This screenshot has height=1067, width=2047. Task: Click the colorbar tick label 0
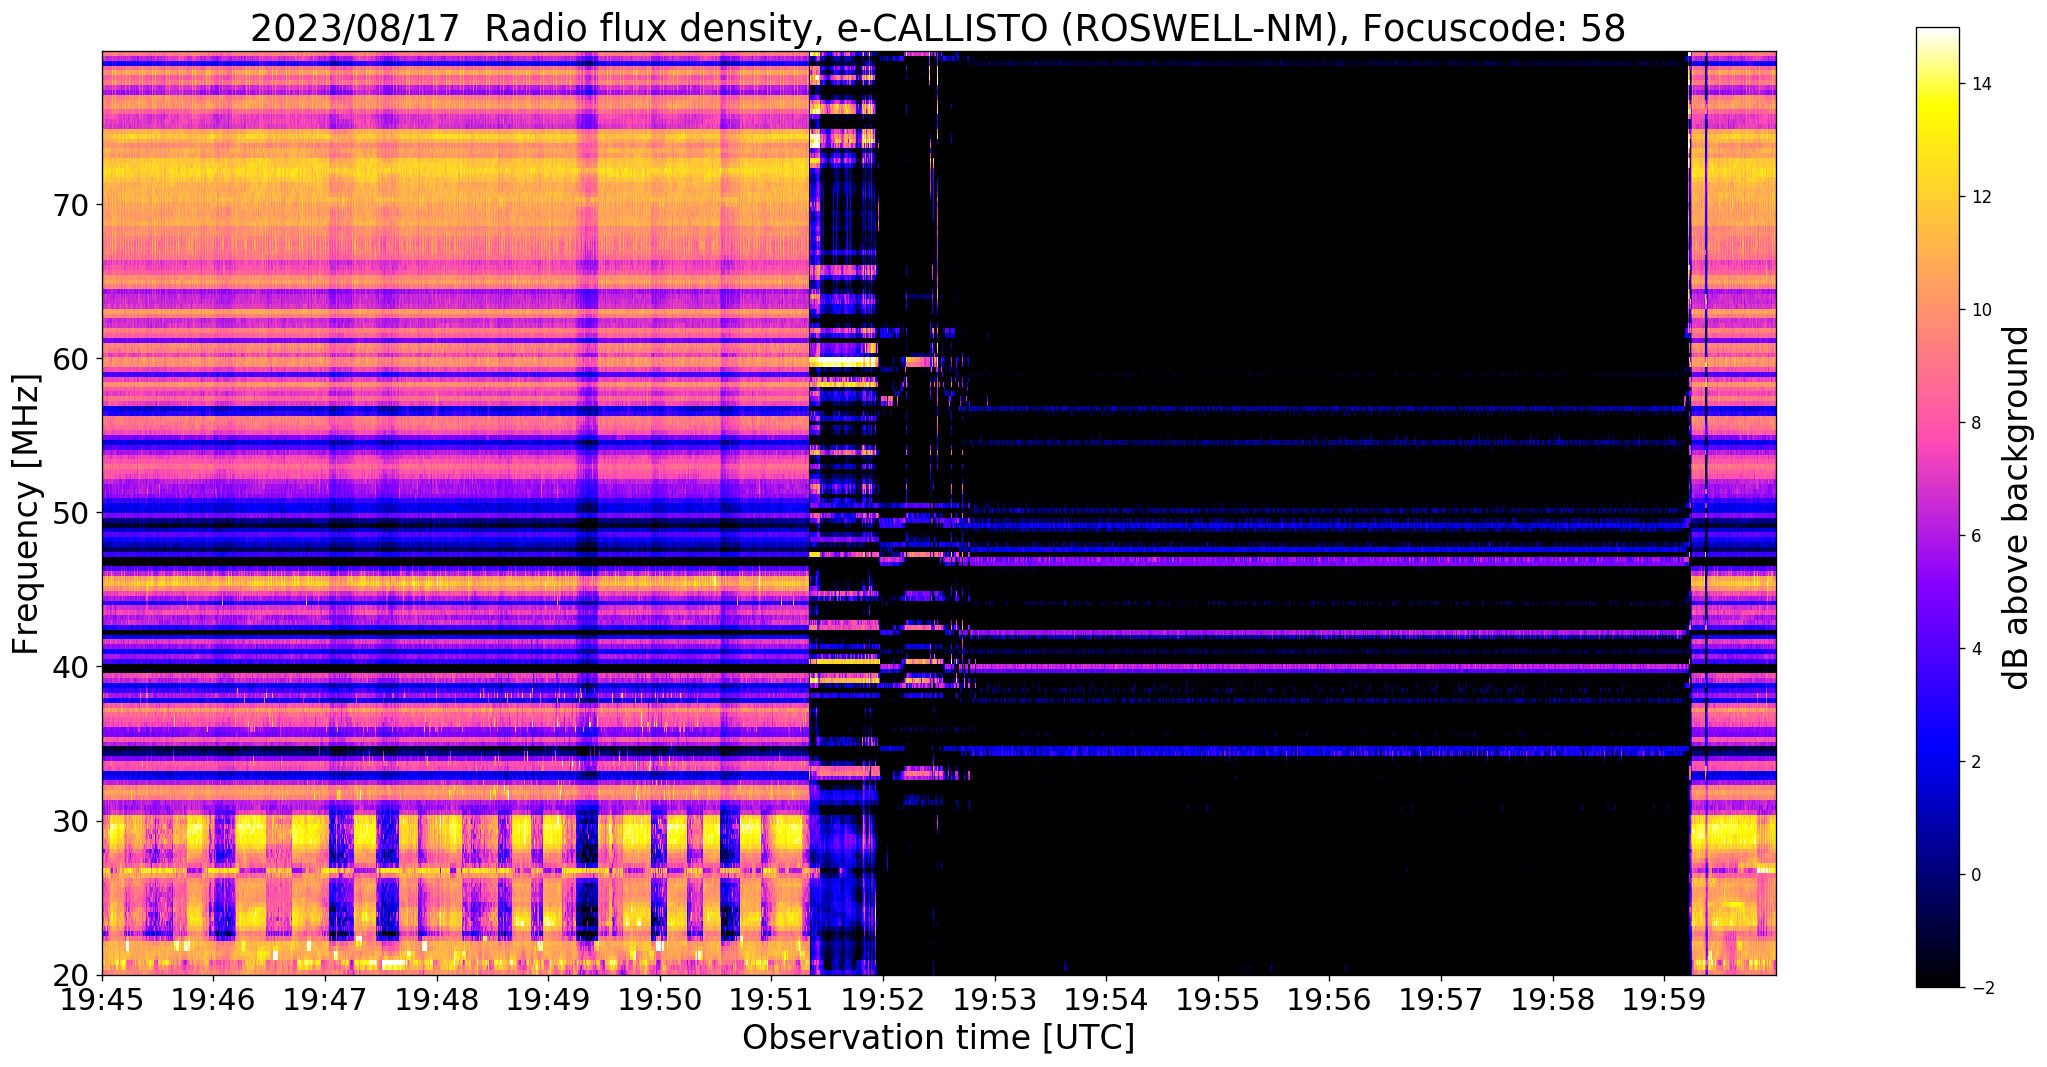click(x=1975, y=875)
